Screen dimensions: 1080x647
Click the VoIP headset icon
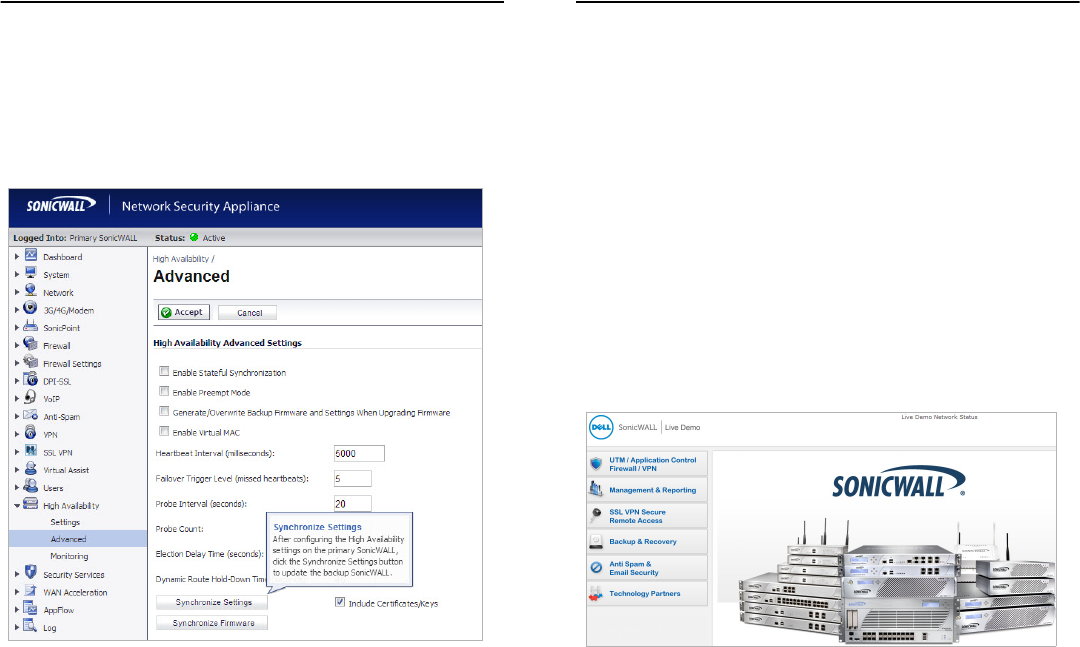[x=30, y=397]
